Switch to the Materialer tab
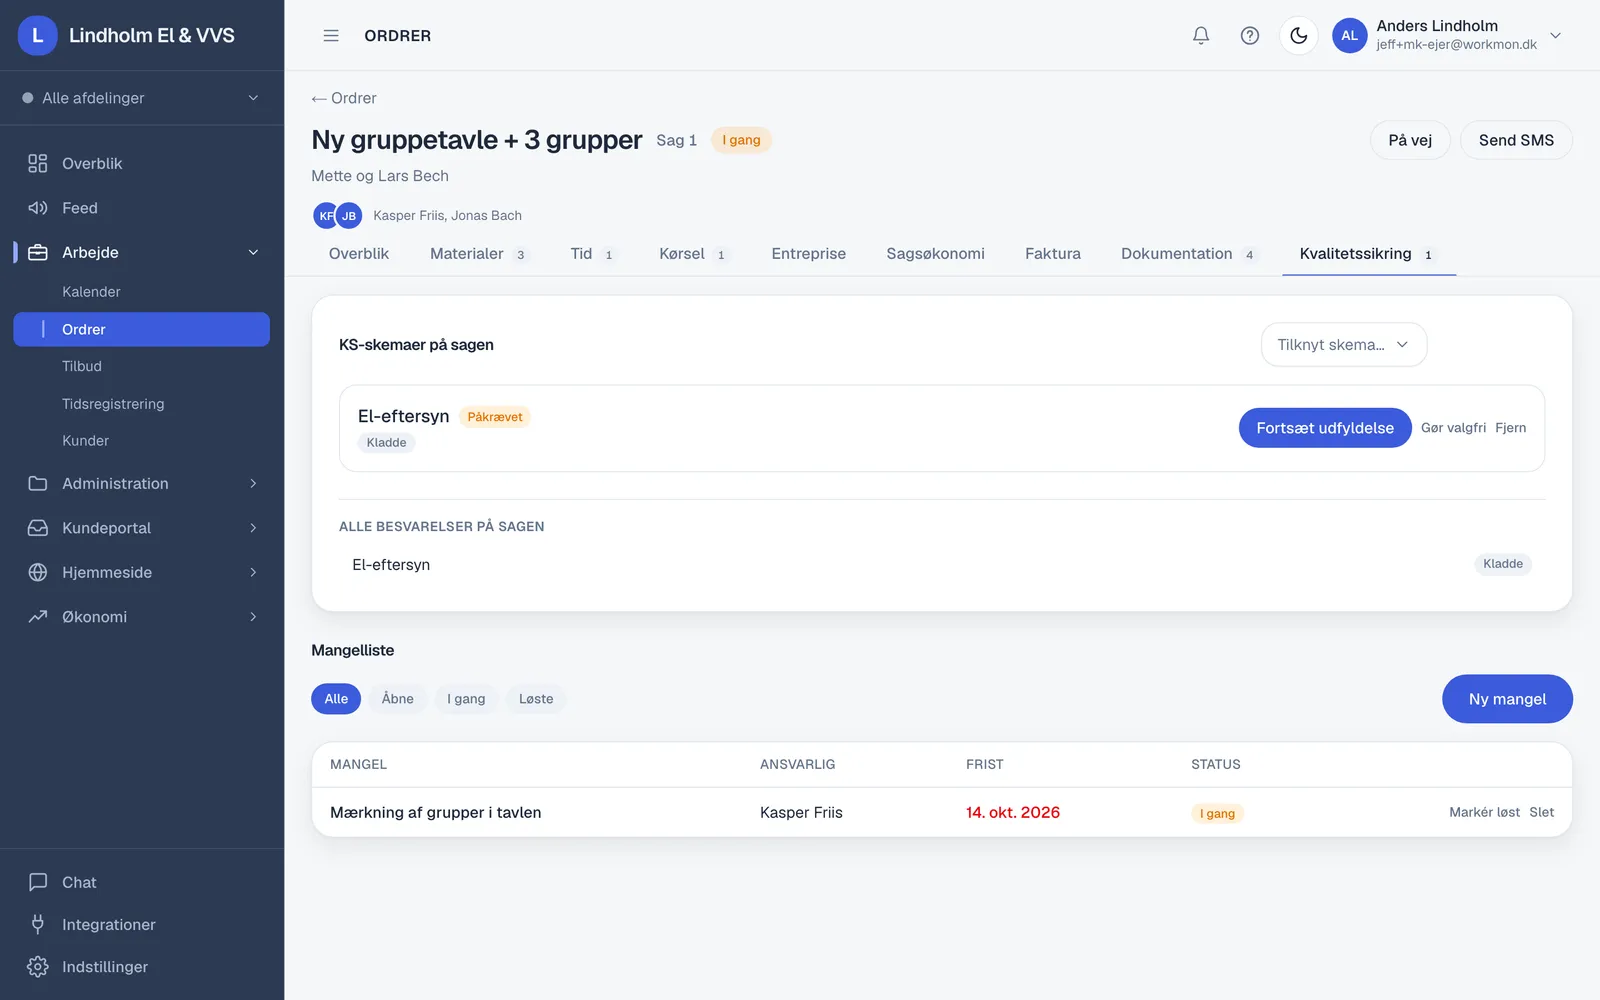 pos(478,254)
